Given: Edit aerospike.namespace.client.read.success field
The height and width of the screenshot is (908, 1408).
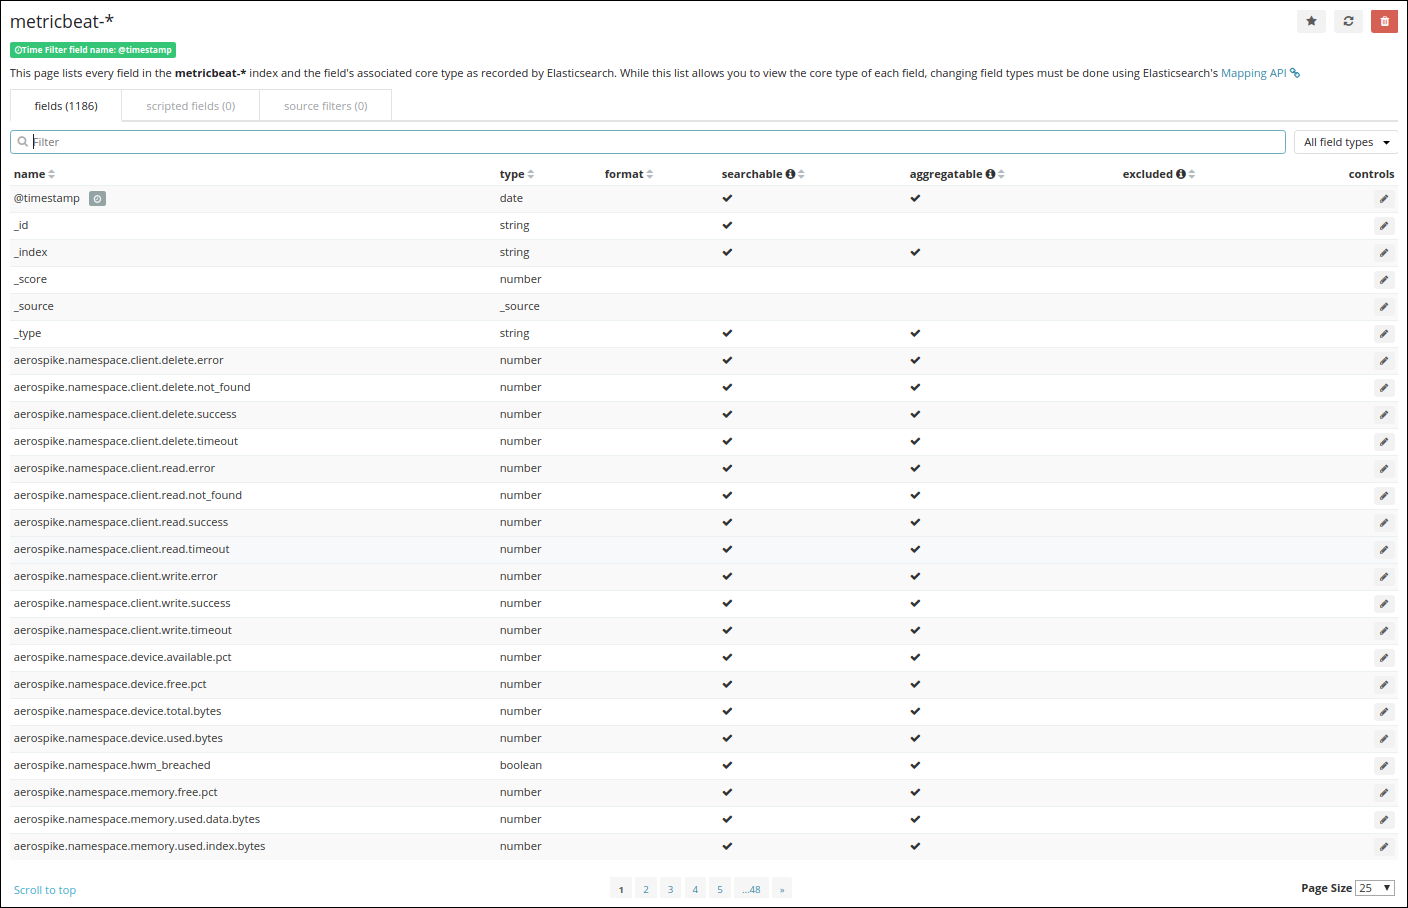Looking at the screenshot, I should 1384,523.
